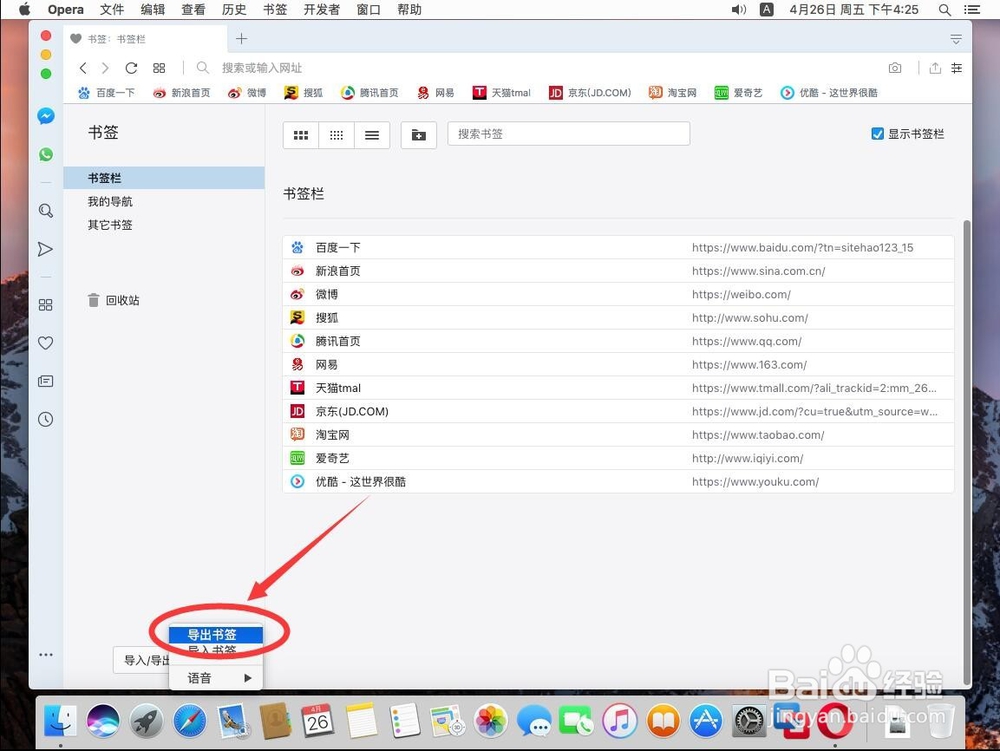Image resolution: width=1000 pixels, height=751 pixels.
Task: Create a new bookmark folder
Action: (x=420, y=134)
